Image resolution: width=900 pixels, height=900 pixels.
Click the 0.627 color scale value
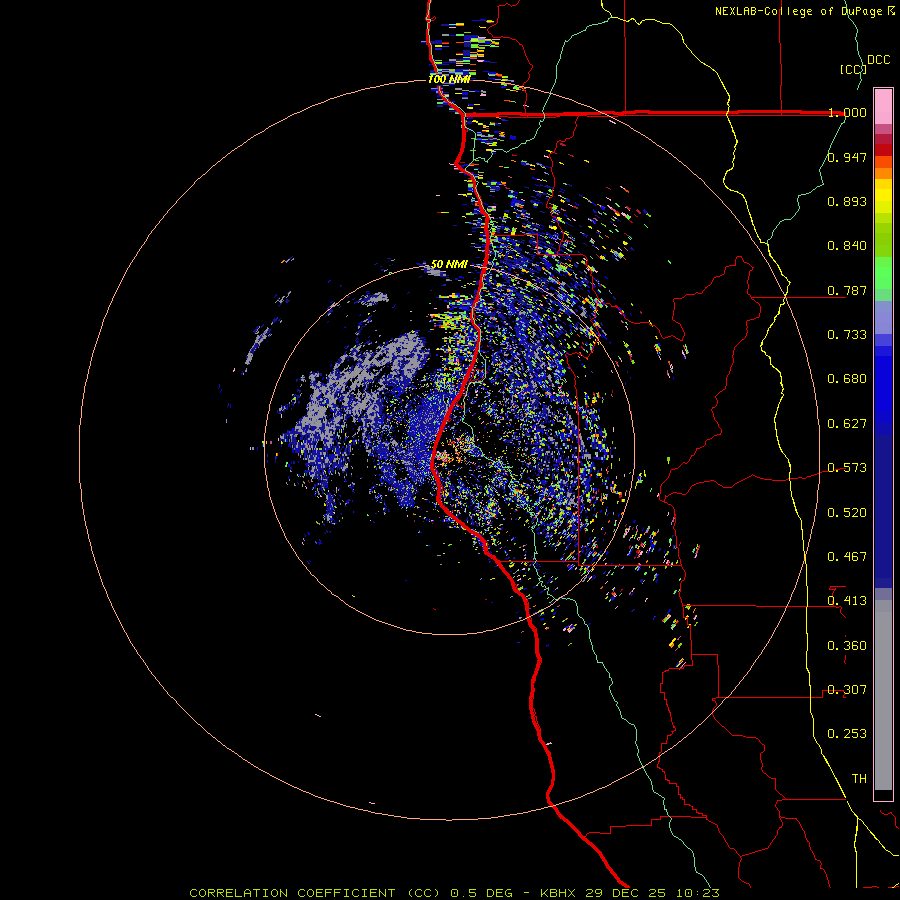(847, 424)
